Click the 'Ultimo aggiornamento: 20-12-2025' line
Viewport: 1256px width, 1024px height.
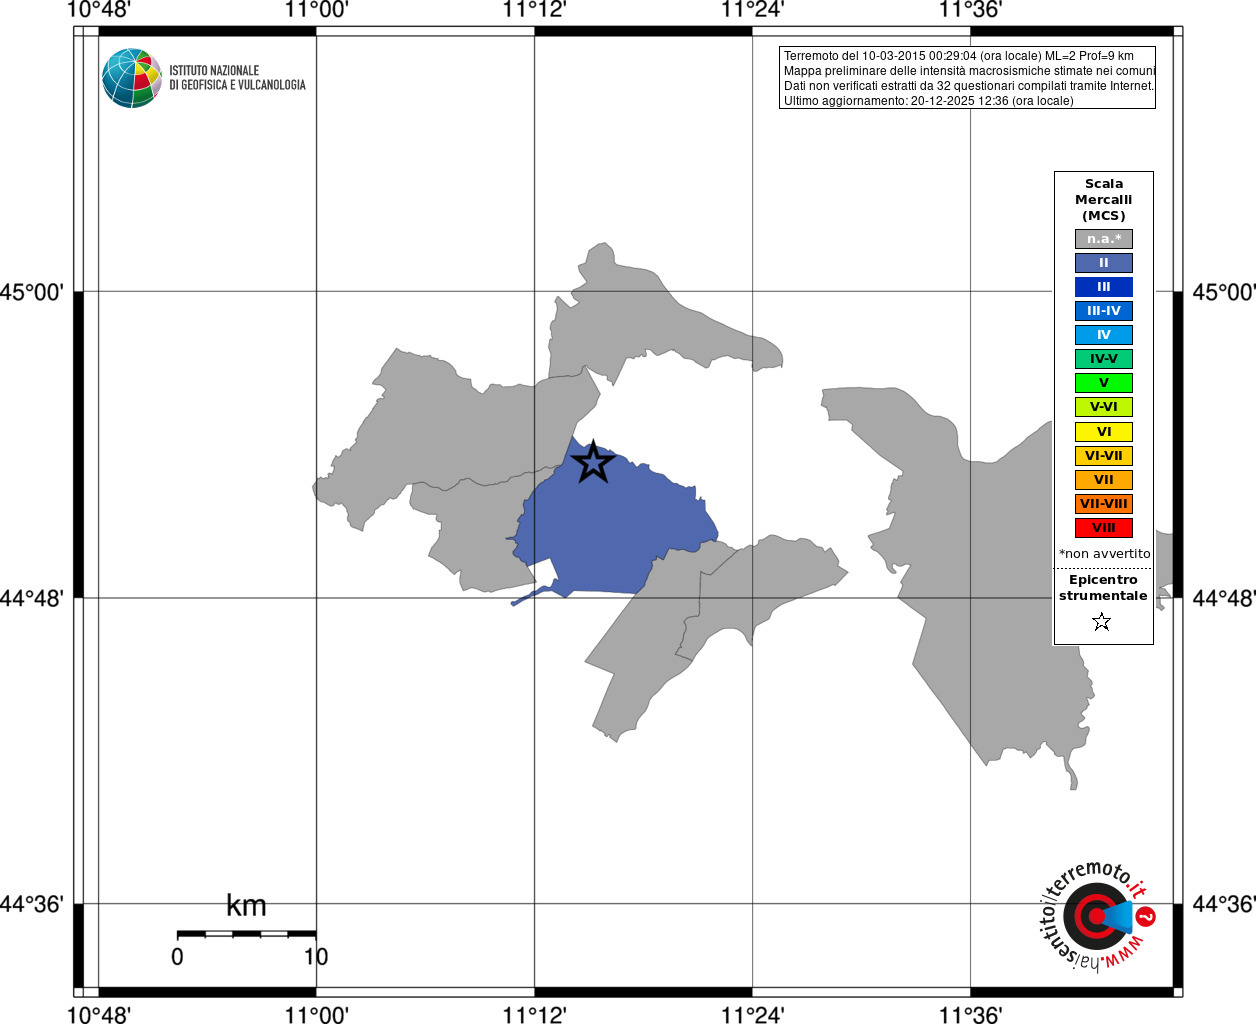[929, 101]
